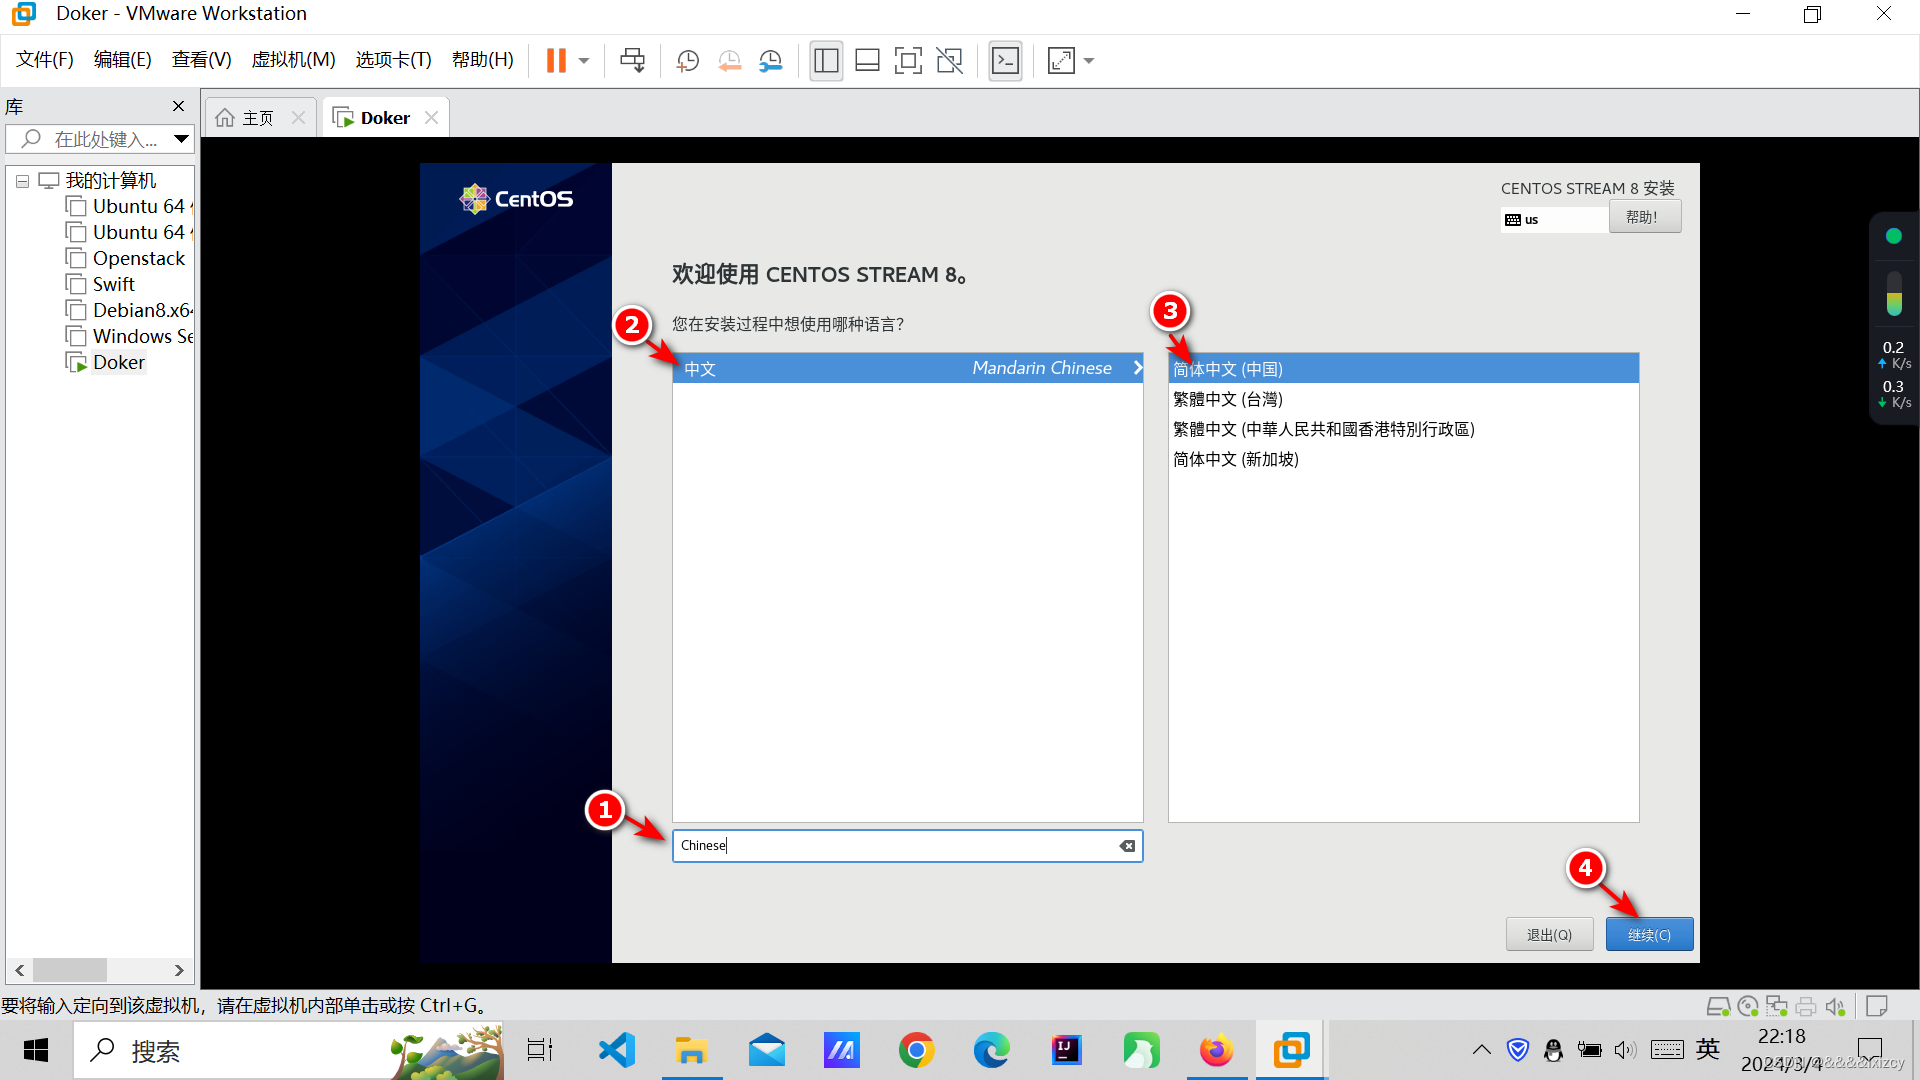The image size is (1920, 1080).
Task: Open the console view icon
Action: click(x=1005, y=61)
